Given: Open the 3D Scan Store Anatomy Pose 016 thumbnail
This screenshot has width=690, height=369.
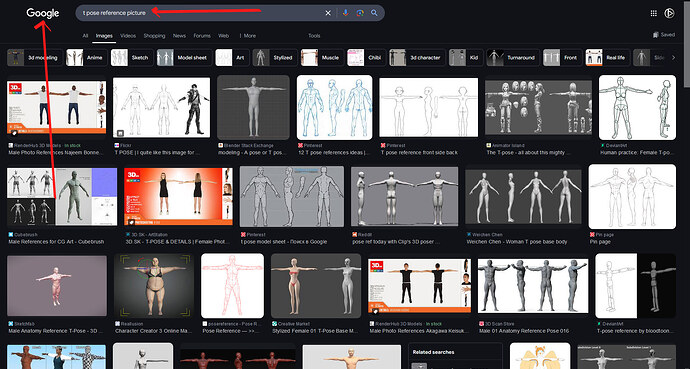Looking at the screenshot, I should [533, 286].
